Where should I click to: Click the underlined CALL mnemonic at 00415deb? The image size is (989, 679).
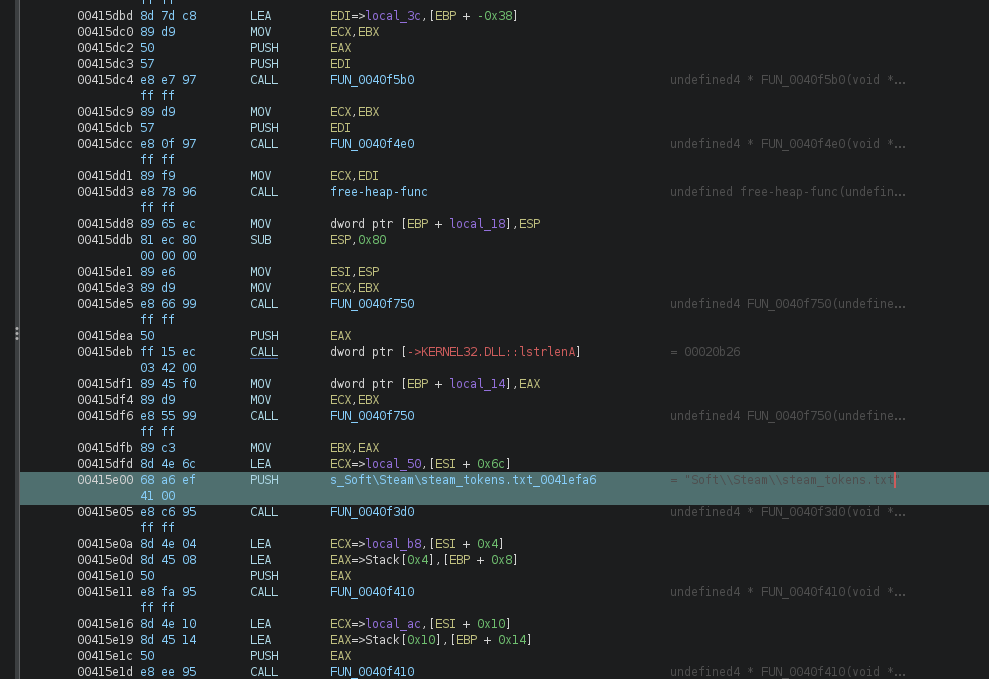point(264,352)
